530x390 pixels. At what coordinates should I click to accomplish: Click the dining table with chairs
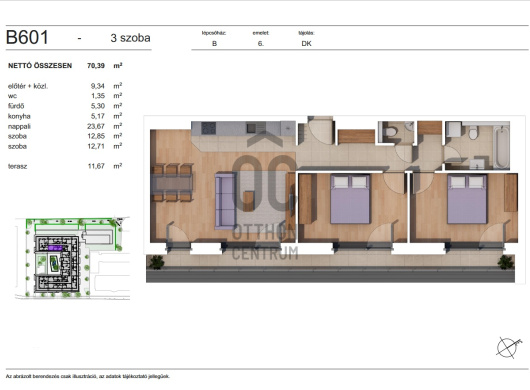tap(172, 183)
